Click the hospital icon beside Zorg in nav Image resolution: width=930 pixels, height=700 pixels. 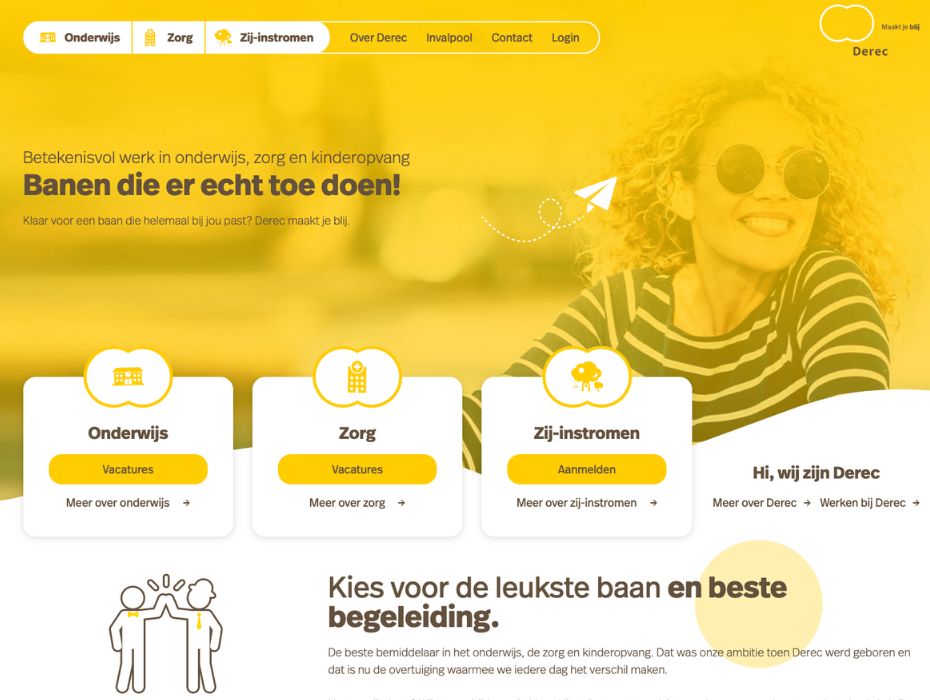pos(150,37)
